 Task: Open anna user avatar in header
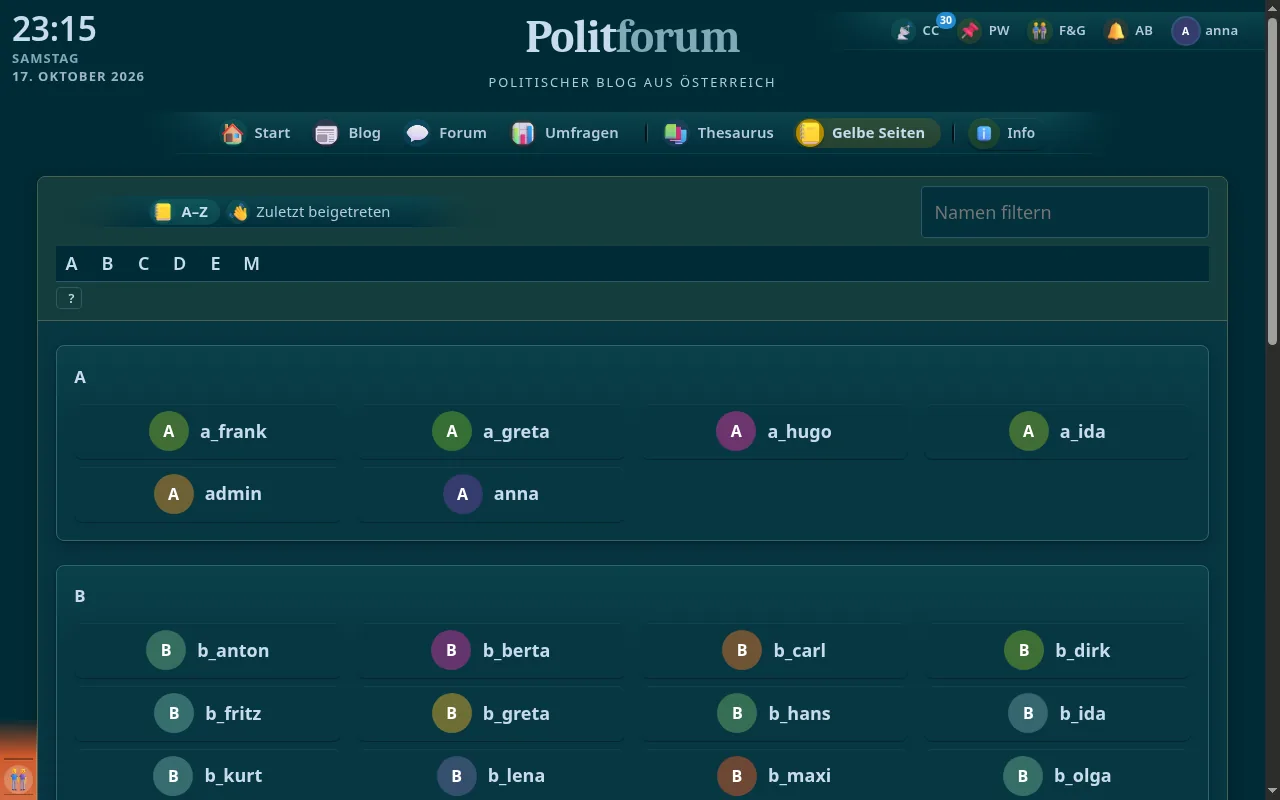(1186, 31)
